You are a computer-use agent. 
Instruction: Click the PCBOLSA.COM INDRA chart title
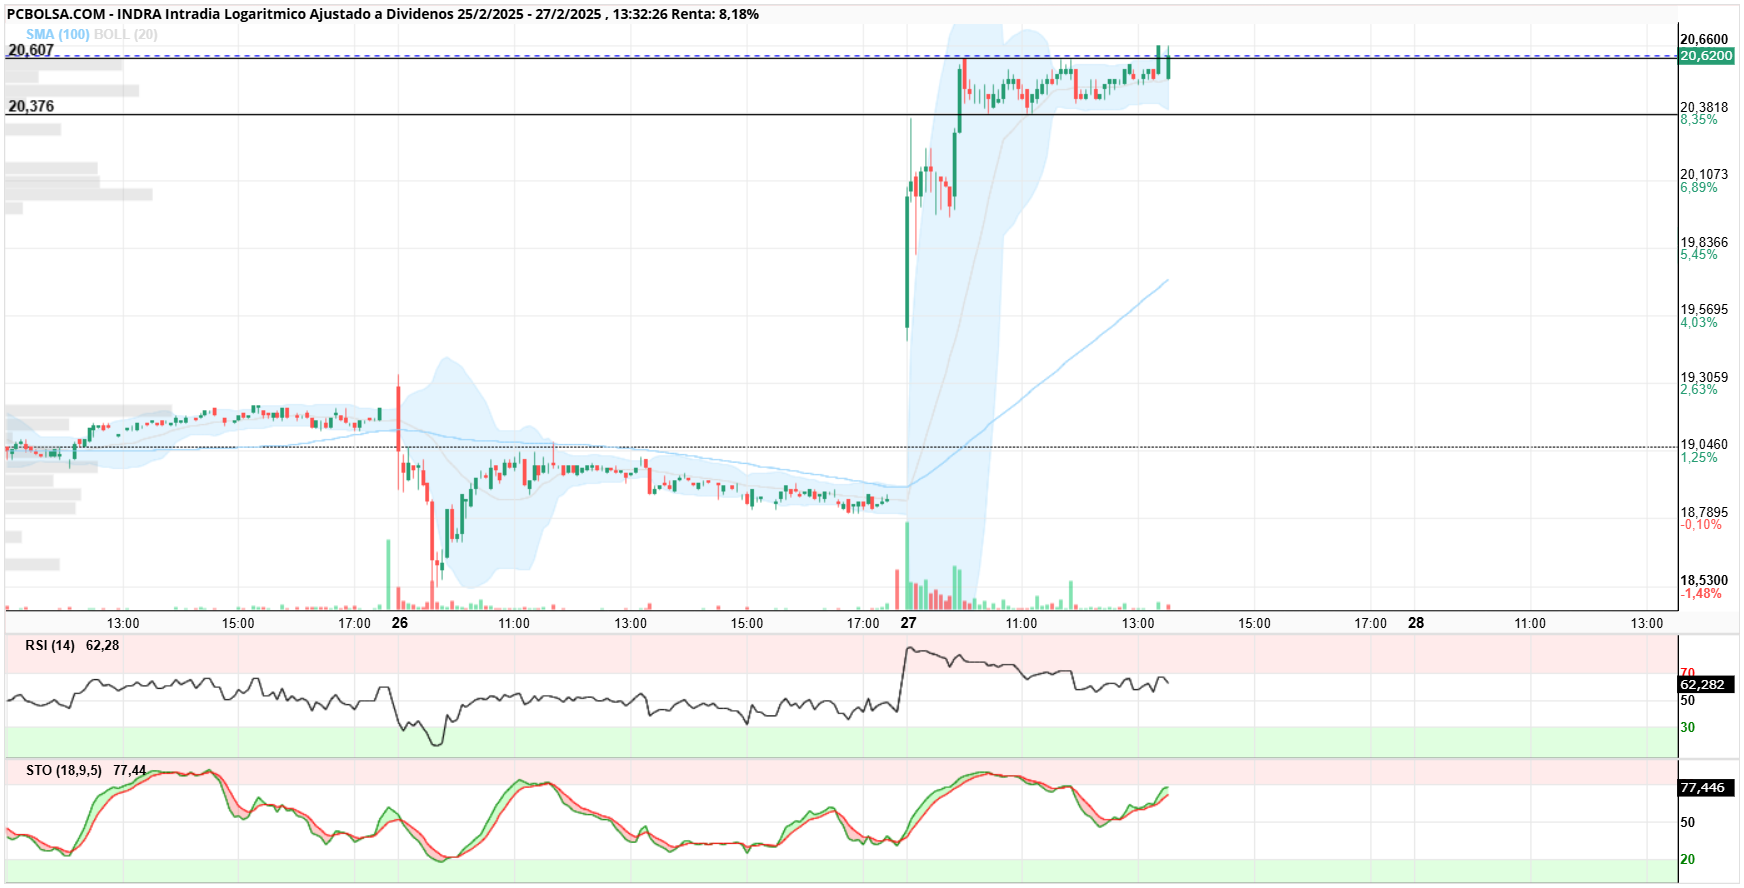point(383,14)
